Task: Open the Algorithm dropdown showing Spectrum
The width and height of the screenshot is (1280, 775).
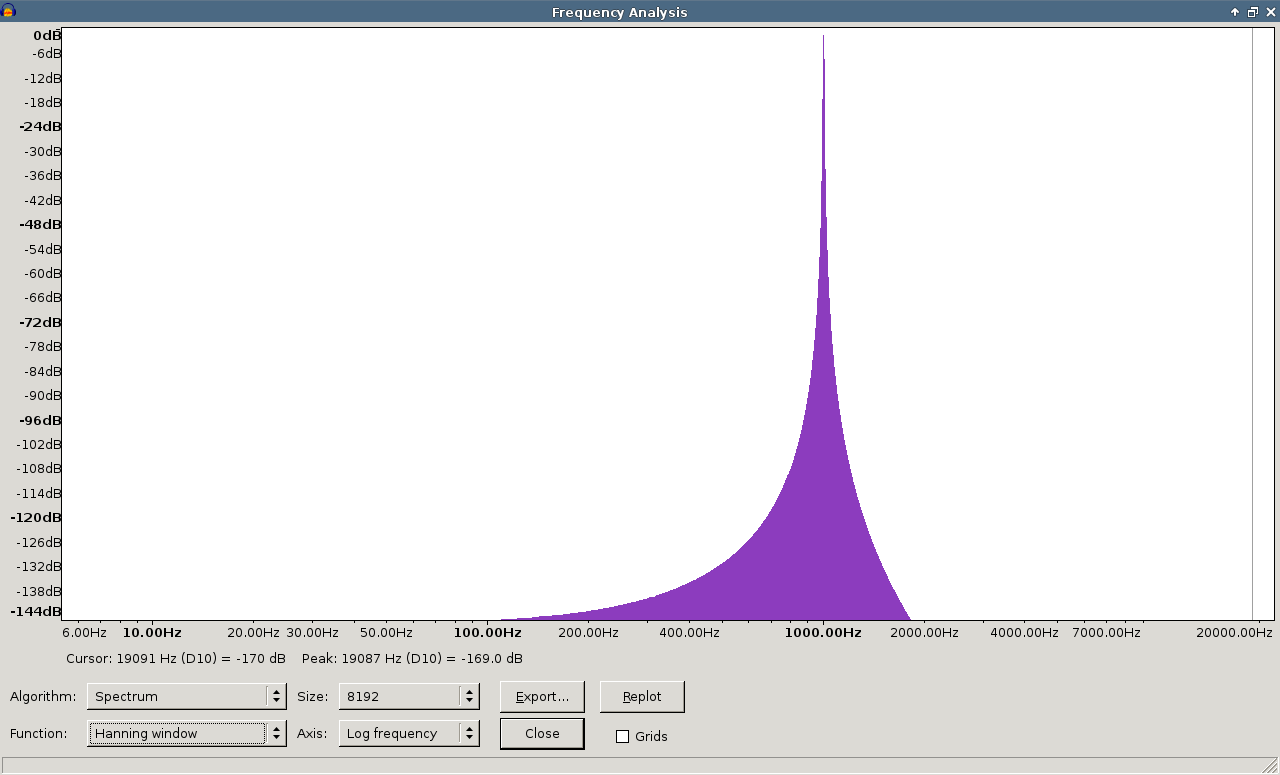Action: point(186,696)
